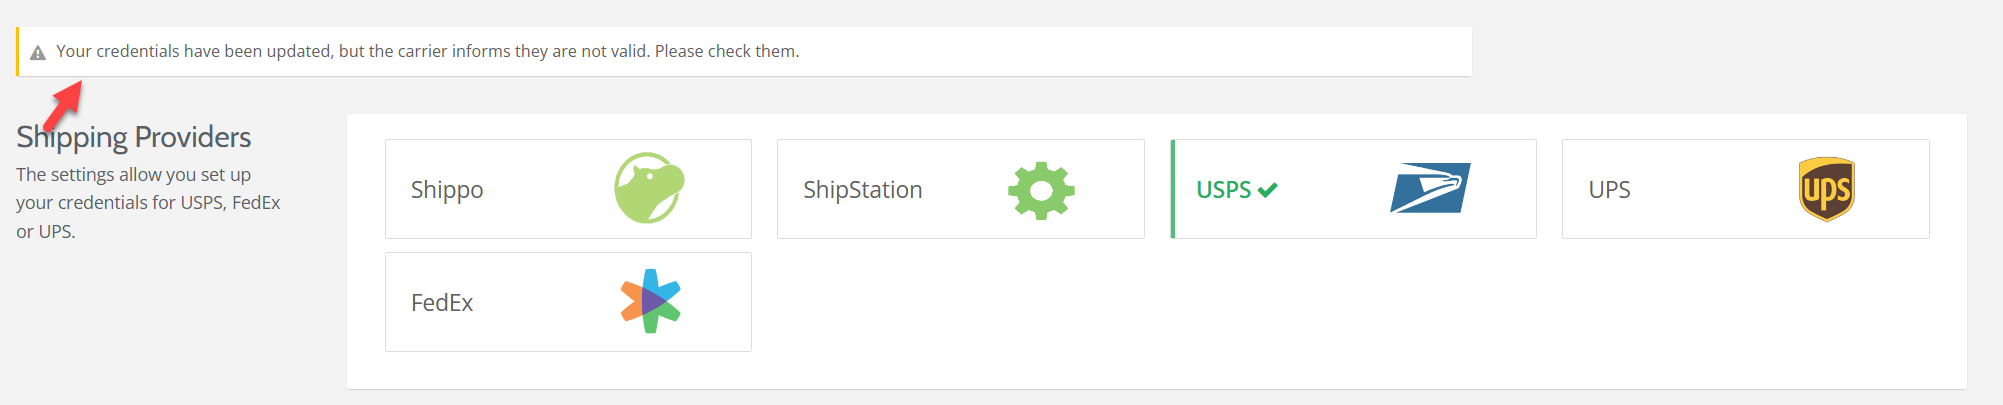Click the FedEx colorful star logo

[x=650, y=301]
